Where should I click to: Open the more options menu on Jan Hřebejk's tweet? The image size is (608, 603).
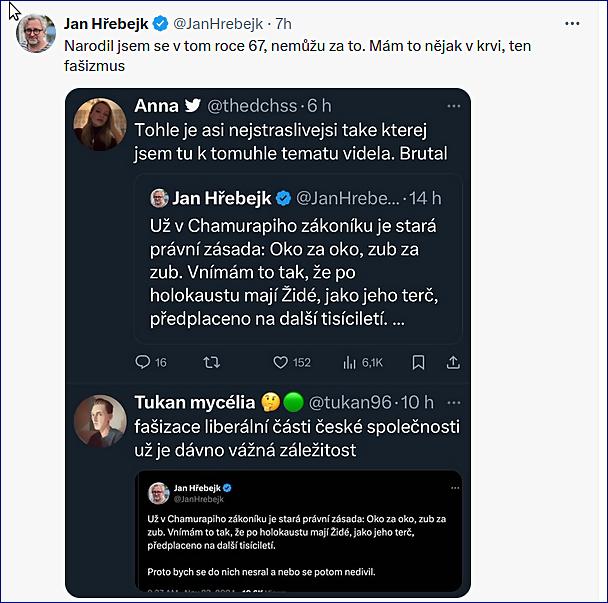click(x=572, y=23)
